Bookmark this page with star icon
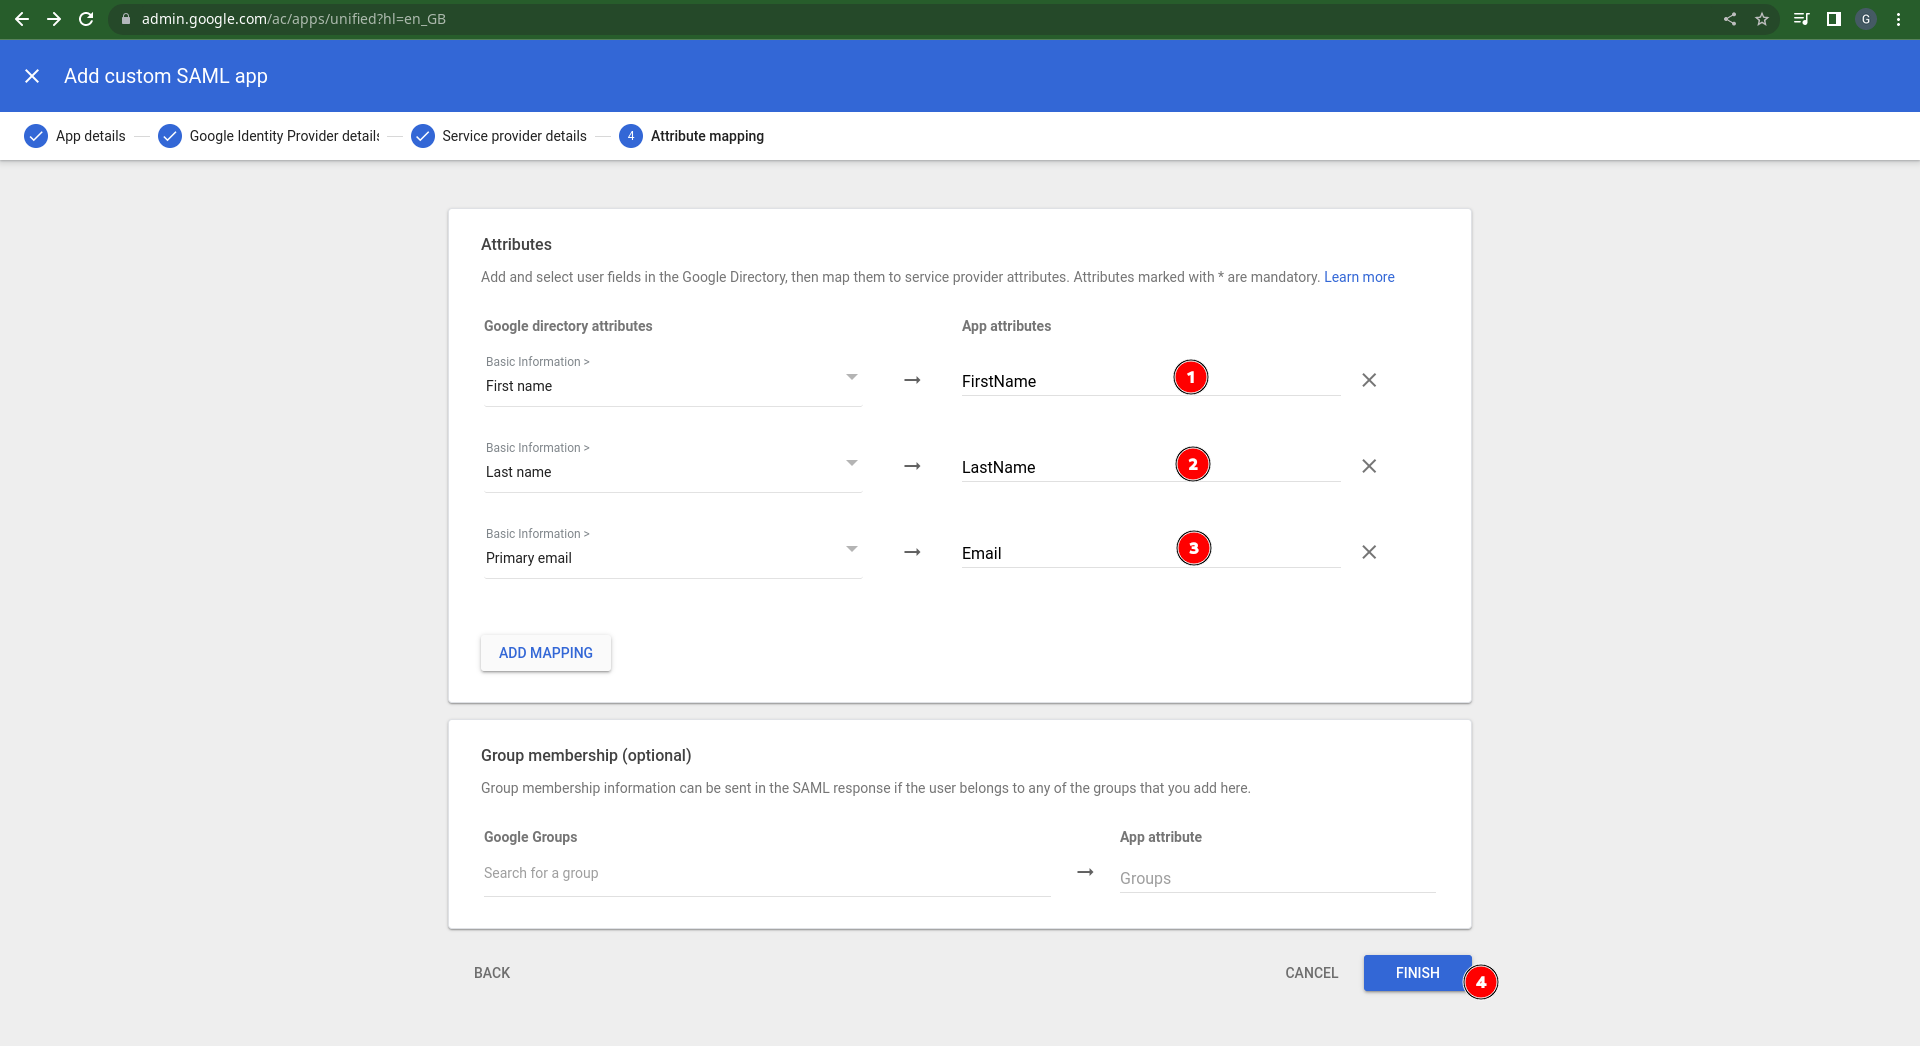This screenshot has width=1920, height=1046. pyautogui.click(x=1762, y=19)
